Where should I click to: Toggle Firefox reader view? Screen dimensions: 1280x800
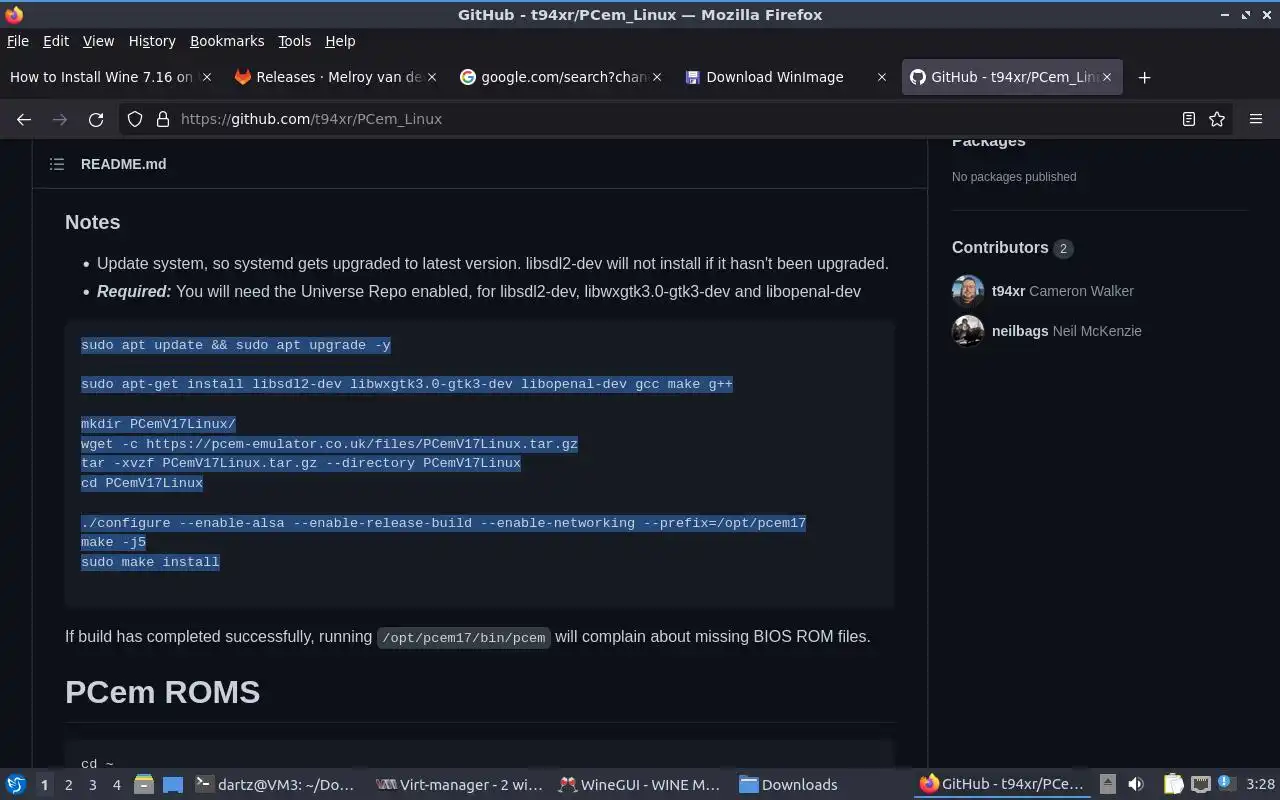pyautogui.click(x=1188, y=119)
